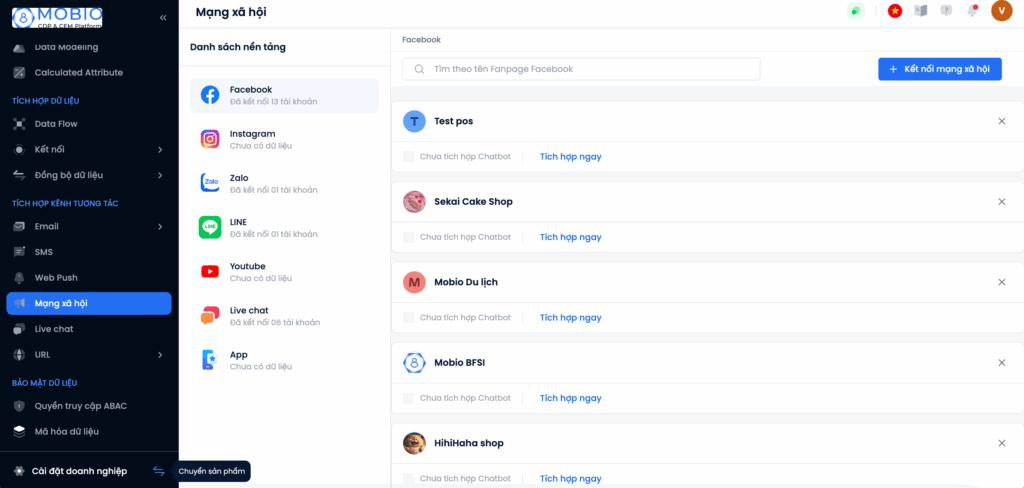Click the Mobio BFSI page avatar
This screenshot has width=1024, height=488.
coord(414,363)
